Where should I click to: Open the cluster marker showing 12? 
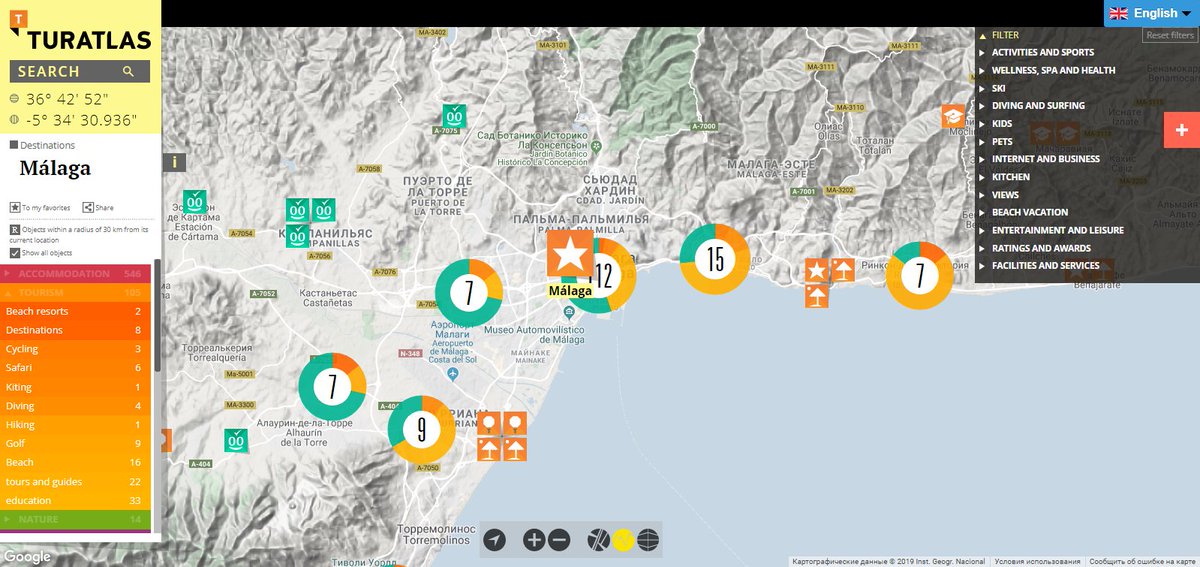pyautogui.click(x=603, y=276)
